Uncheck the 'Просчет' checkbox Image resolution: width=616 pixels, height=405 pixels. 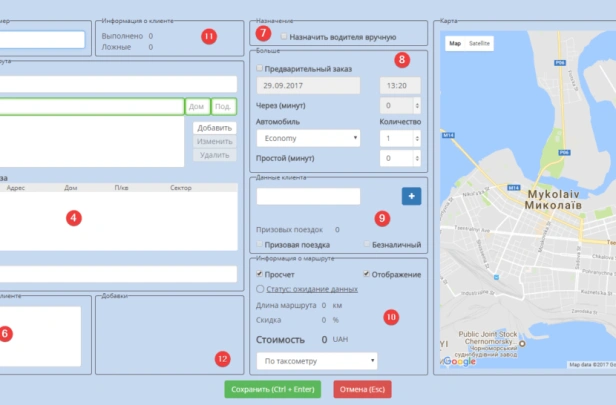(261, 274)
